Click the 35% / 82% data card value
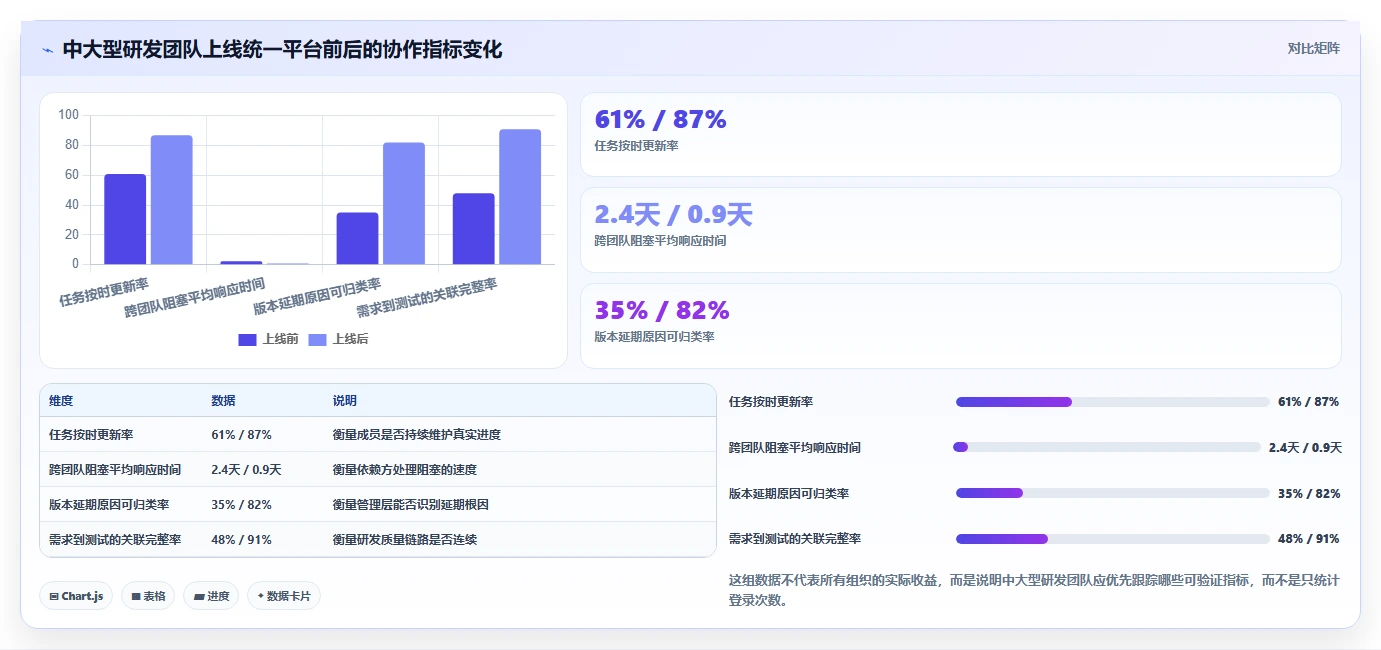This screenshot has width=1381, height=650. [x=662, y=310]
